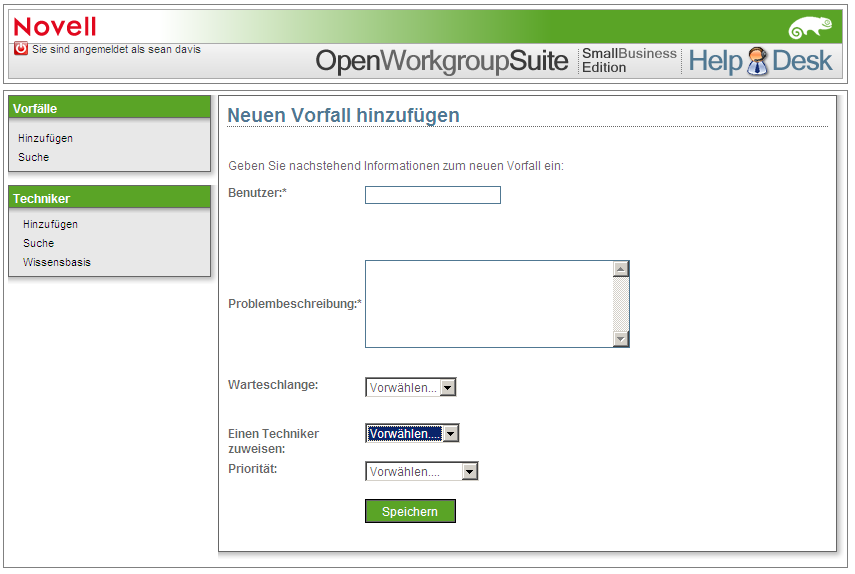This screenshot has height=574, width=855.
Task: Click the Speichern button
Action: (x=410, y=511)
